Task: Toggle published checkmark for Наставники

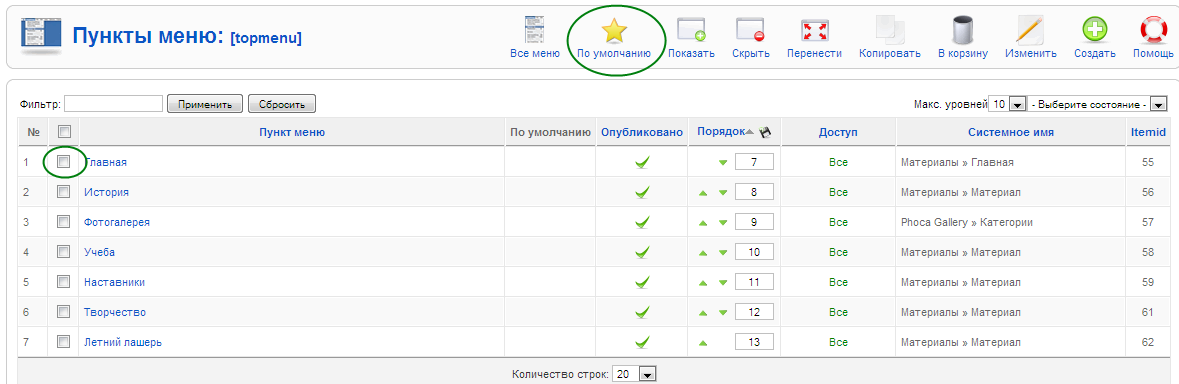Action: pos(641,283)
